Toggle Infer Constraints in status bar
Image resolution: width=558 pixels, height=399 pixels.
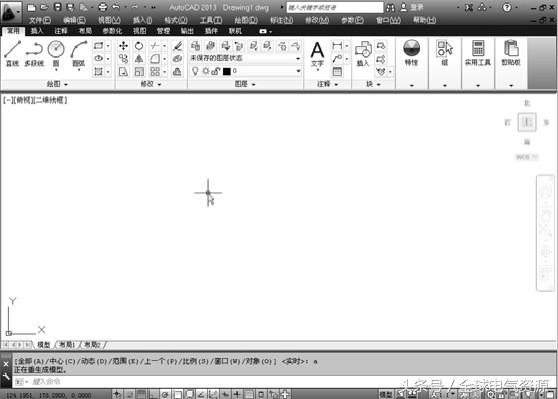pos(117,394)
